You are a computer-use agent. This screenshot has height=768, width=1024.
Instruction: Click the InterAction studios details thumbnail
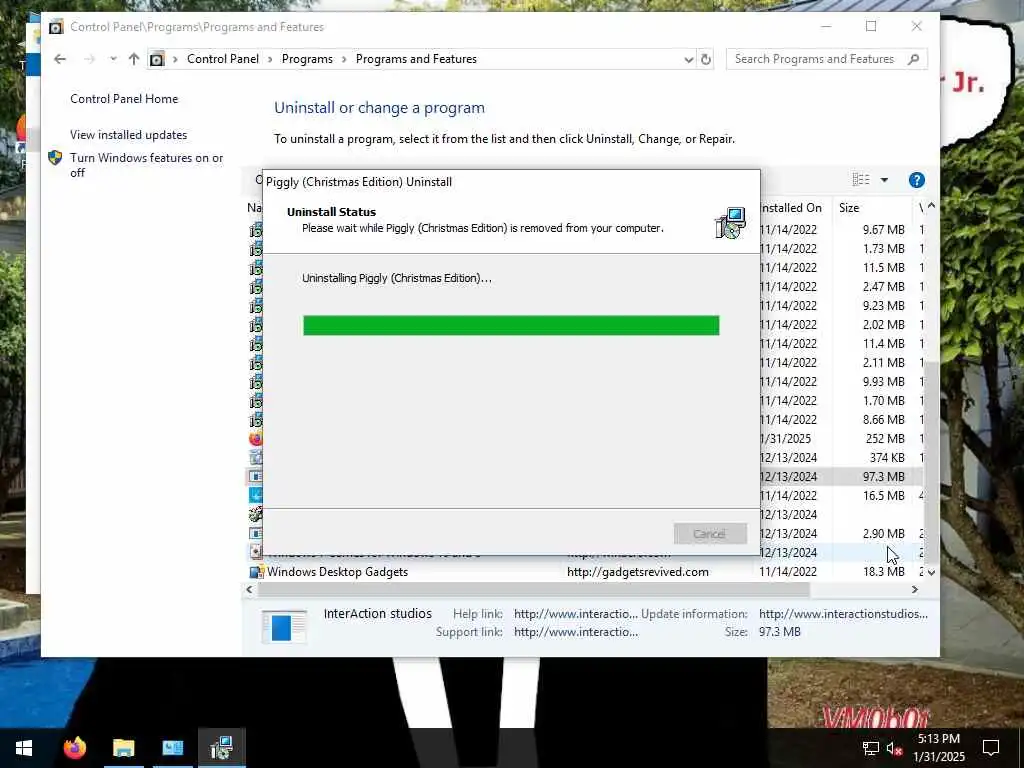pyautogui.click(x=284, y=626)
